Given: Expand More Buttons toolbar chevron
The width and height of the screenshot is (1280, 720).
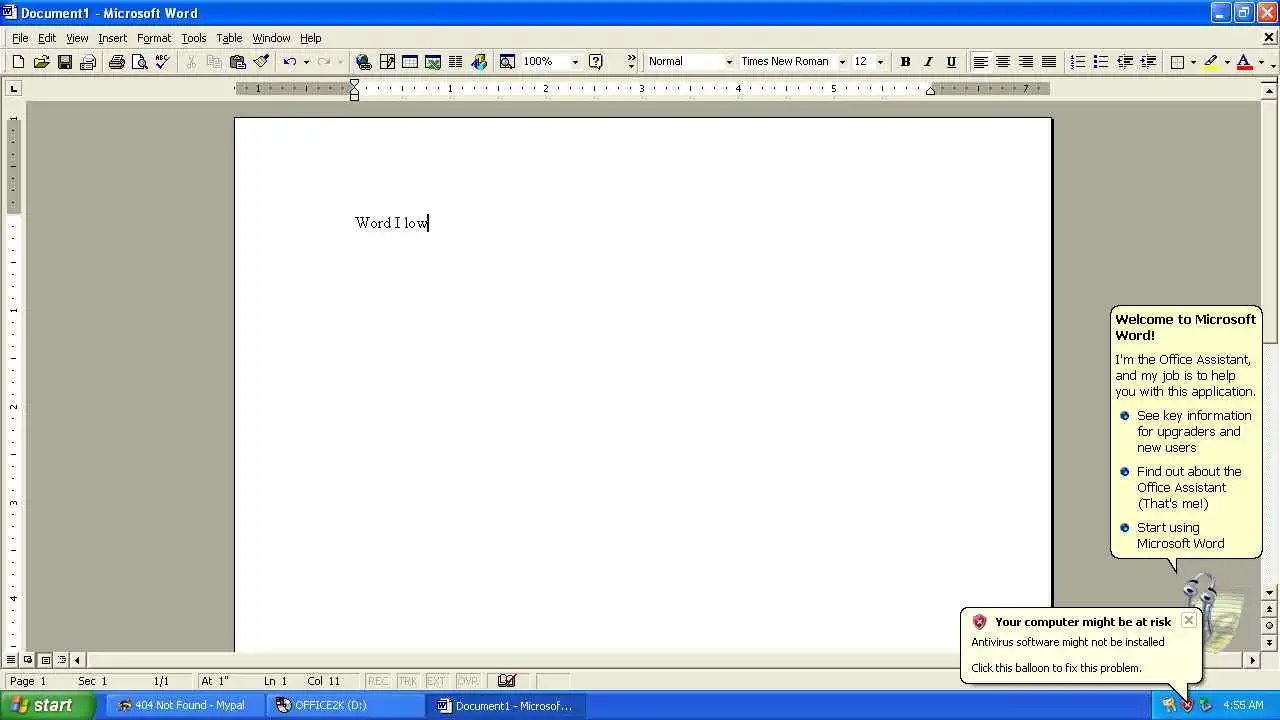Looking at the screenshot, I should [631, 62].
